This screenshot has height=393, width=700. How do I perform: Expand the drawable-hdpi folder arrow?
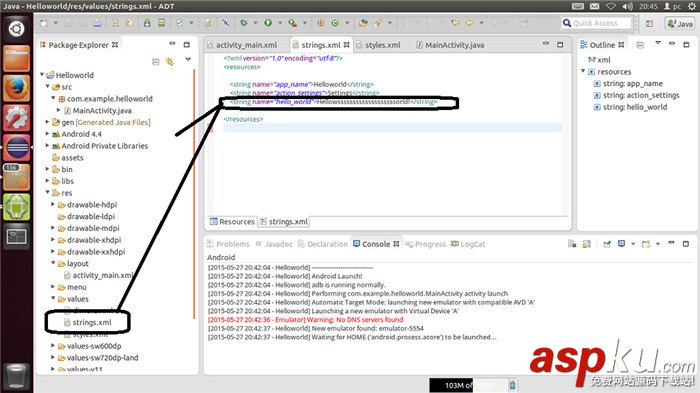pos(53,204)
